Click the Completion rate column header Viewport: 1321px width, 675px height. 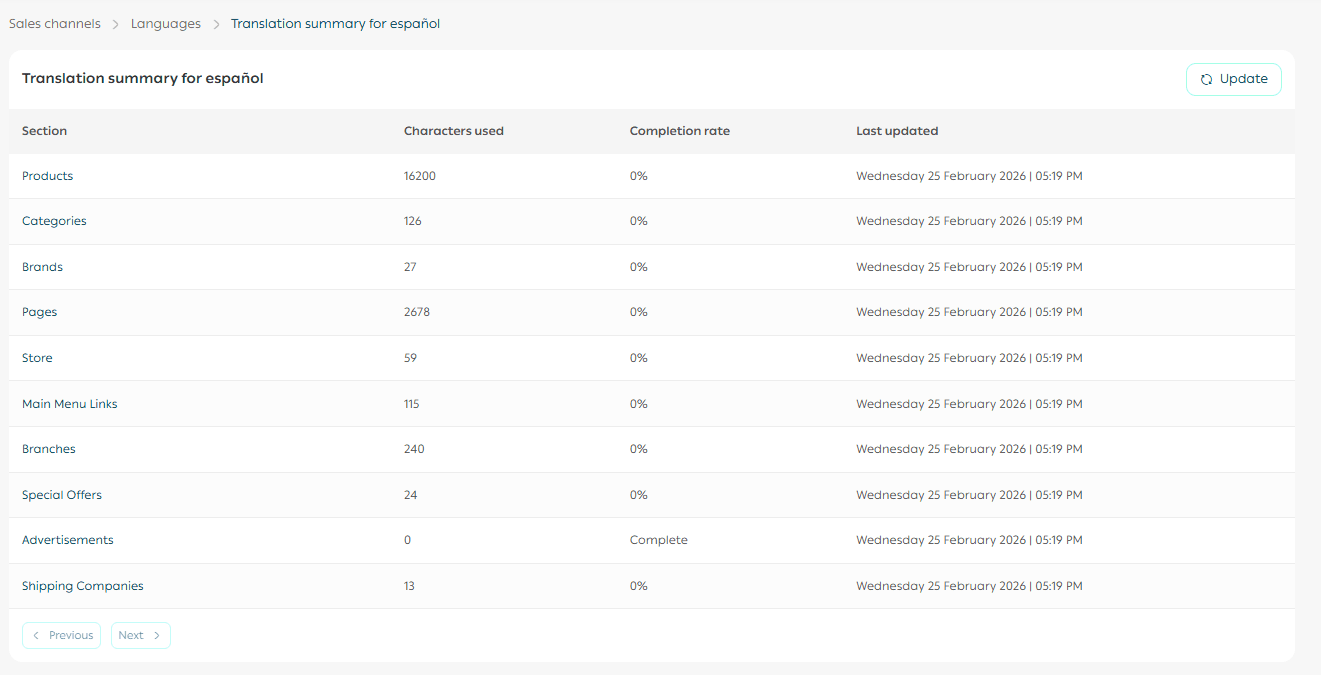coord(679,131)
